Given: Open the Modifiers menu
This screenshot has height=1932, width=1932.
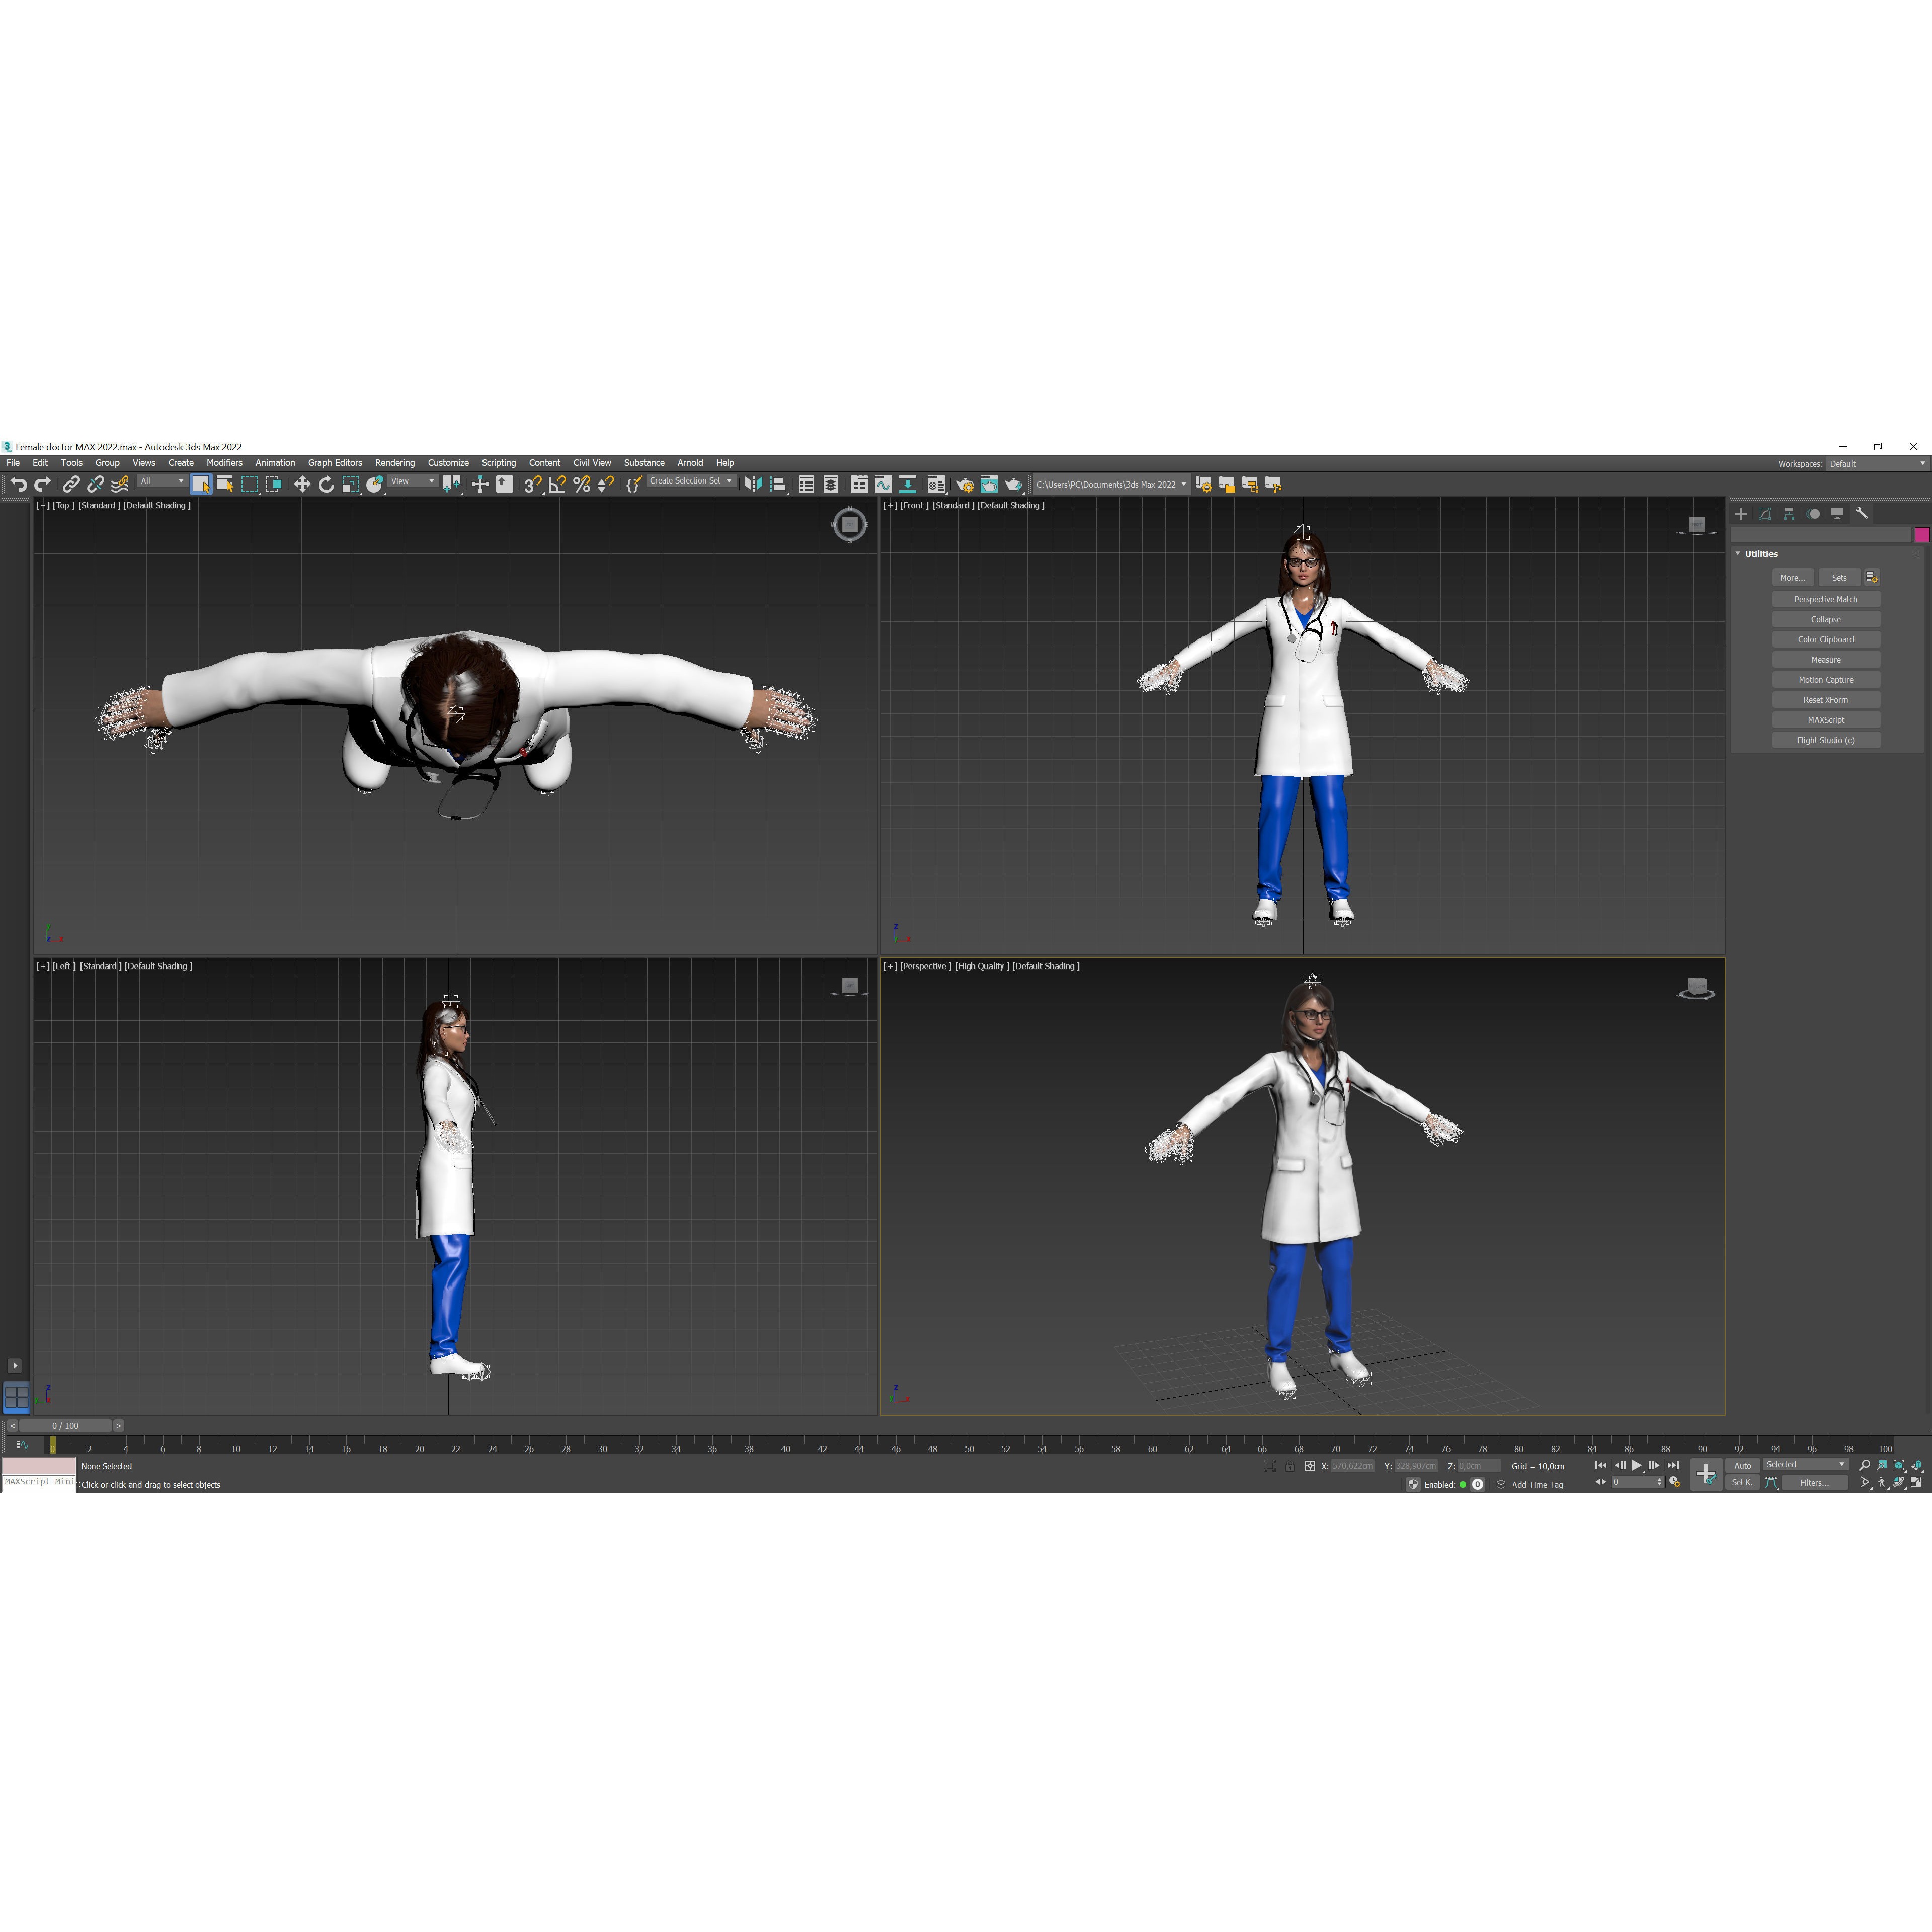Looking at the screenshot, I should pyautogui.click(x=224, y=464).
